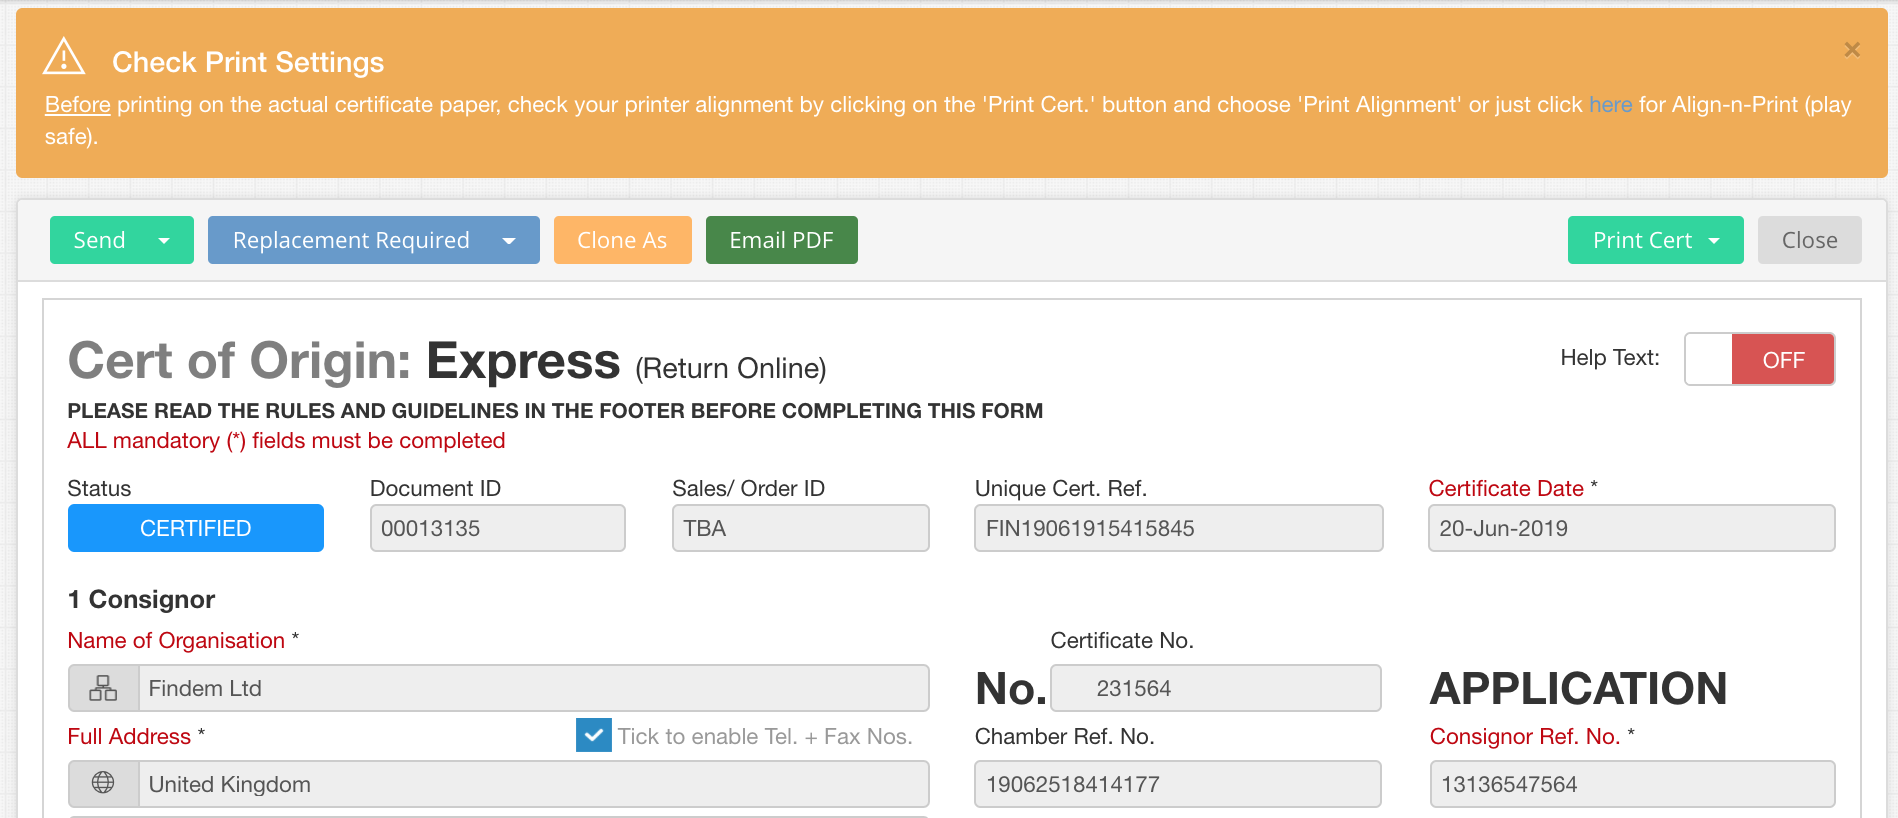The height and width of the screenshot is (818, 1898).
Task: Click the Certificate No. field 231564
Action: [1215, 688]
